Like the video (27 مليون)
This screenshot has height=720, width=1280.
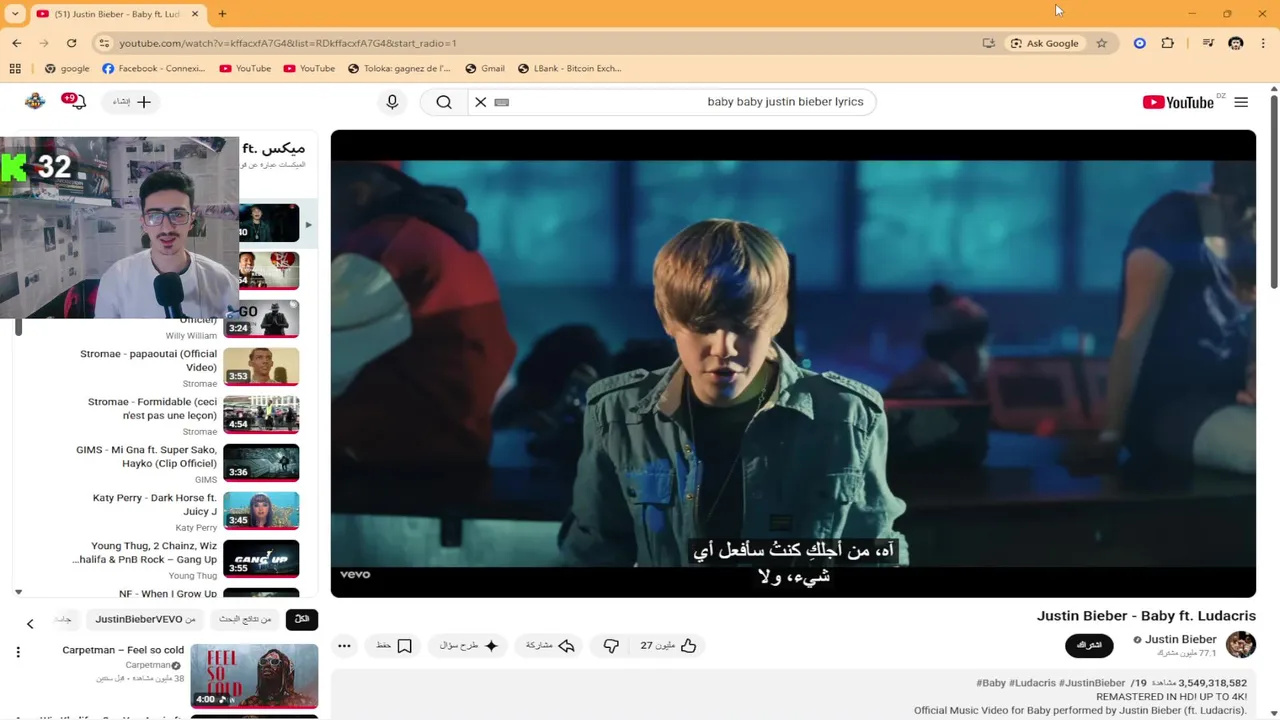pos(668,646)
